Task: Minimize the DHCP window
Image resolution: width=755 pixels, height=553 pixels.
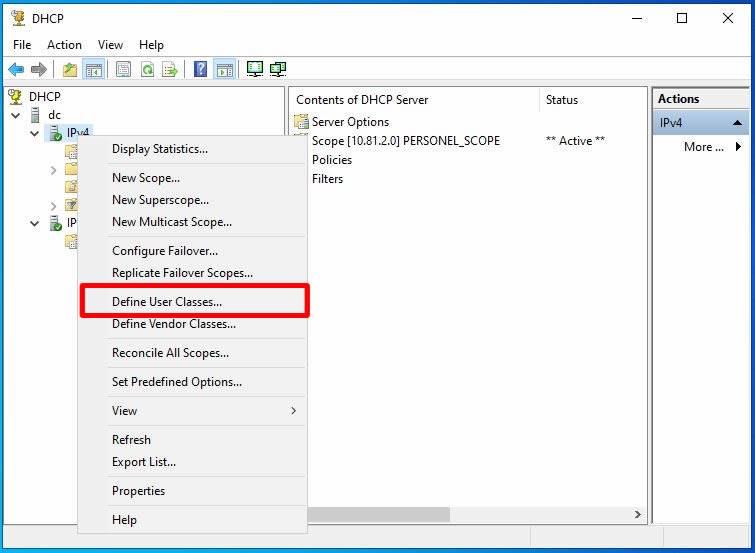Action: point(637,19)
